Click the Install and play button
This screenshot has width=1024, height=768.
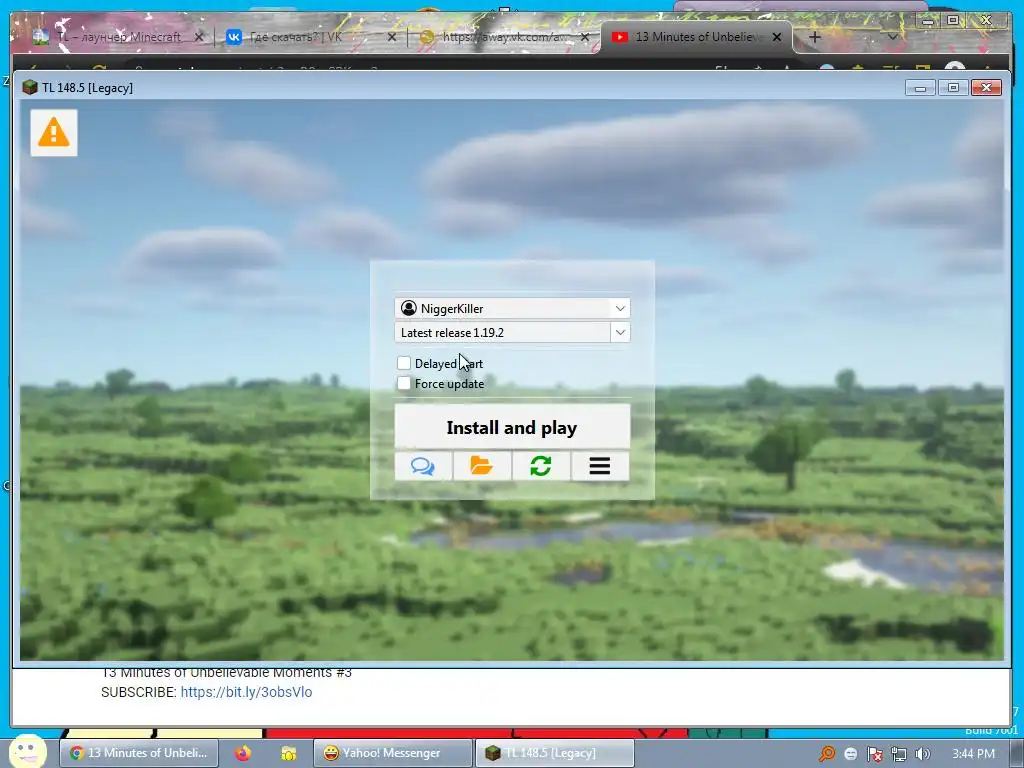[512, 427]
